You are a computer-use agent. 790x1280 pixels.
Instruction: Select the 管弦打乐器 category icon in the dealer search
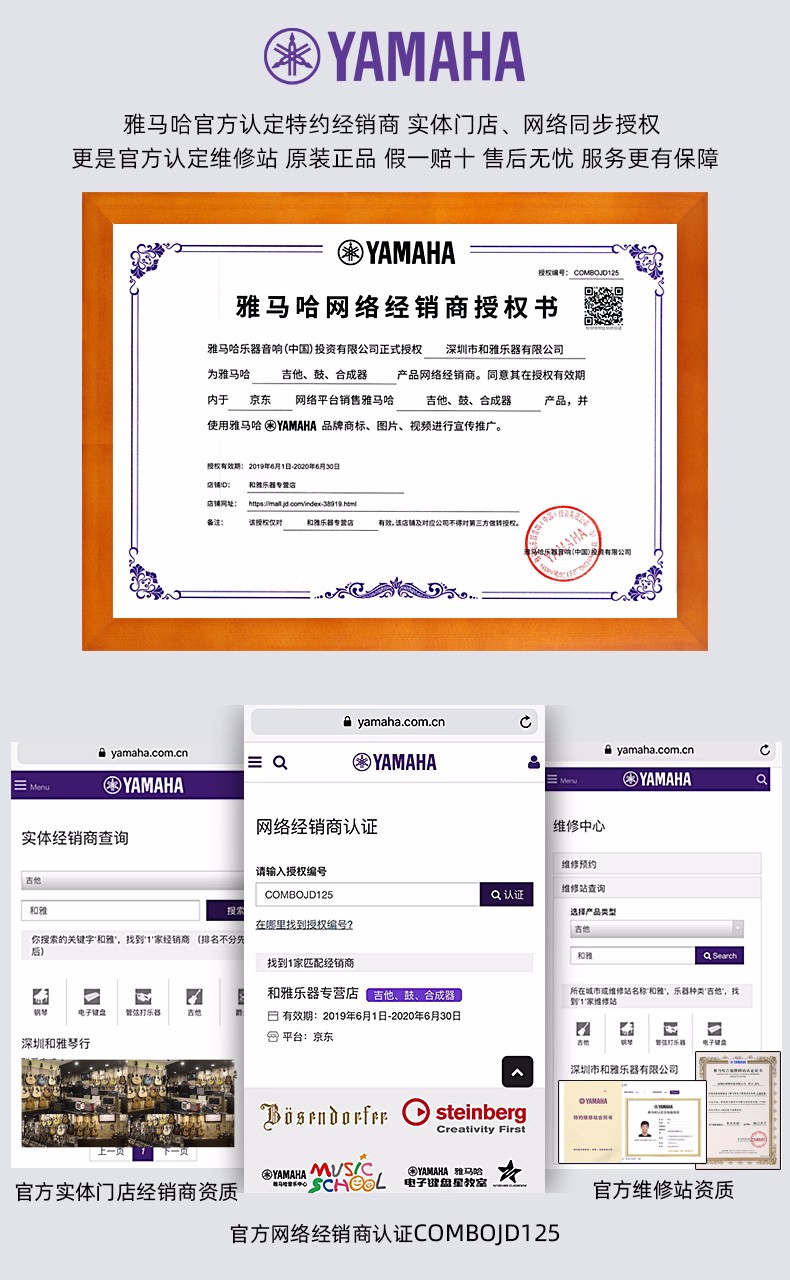143,1001
